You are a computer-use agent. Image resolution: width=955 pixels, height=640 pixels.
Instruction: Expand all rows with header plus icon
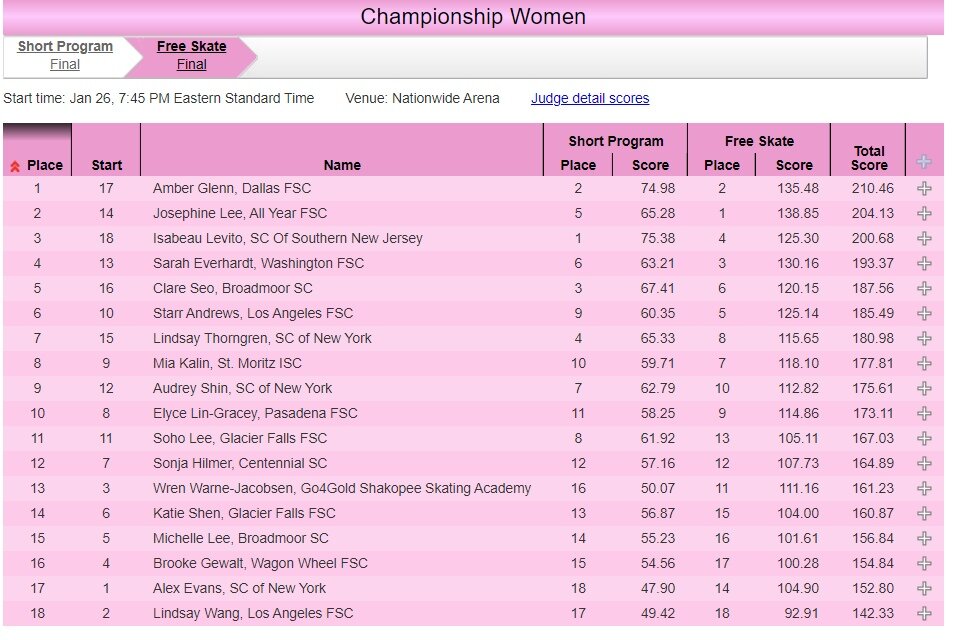[924, 162]
